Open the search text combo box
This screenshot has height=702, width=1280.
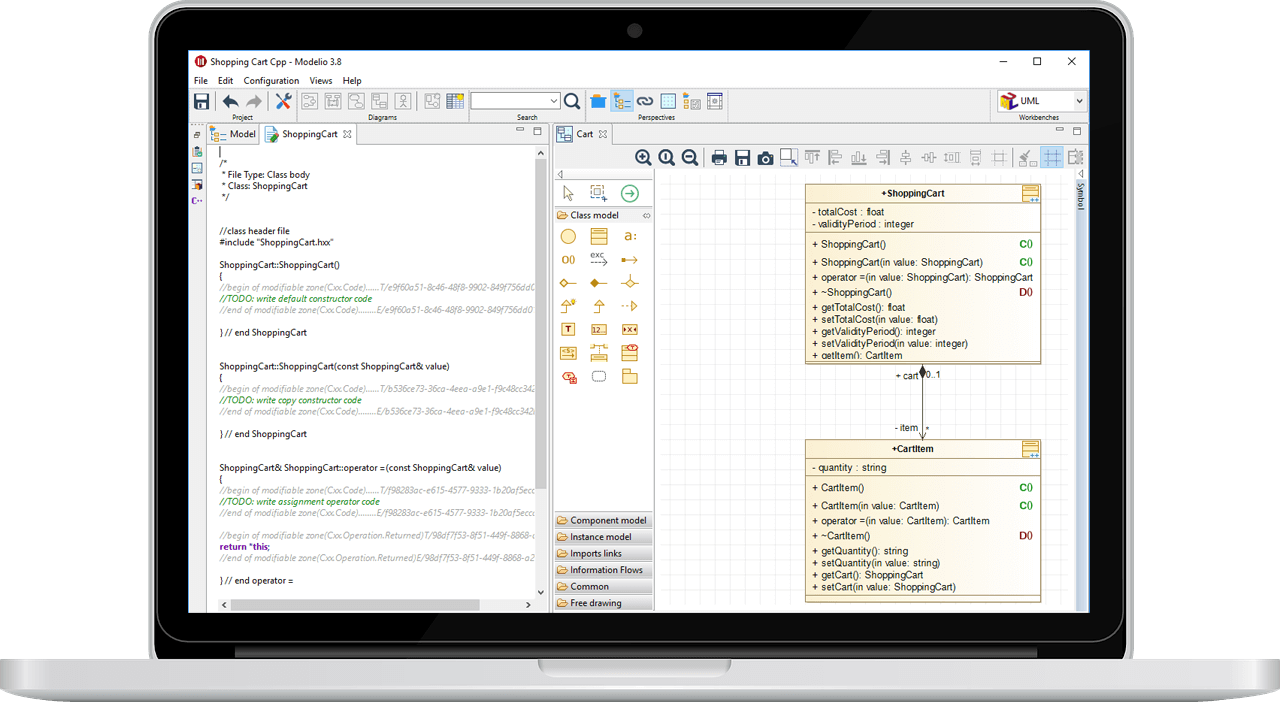[x=515, y=101]
